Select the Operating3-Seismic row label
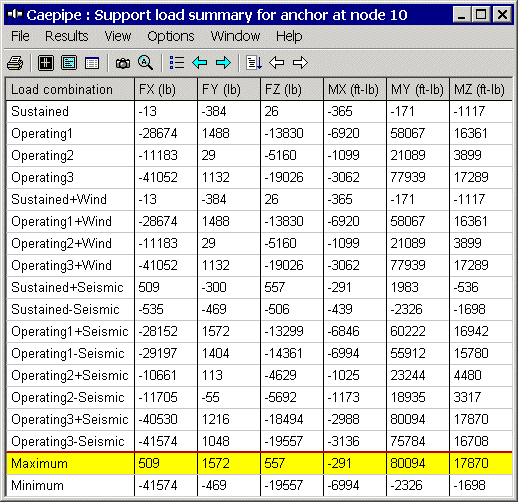 tap(68, 441)
